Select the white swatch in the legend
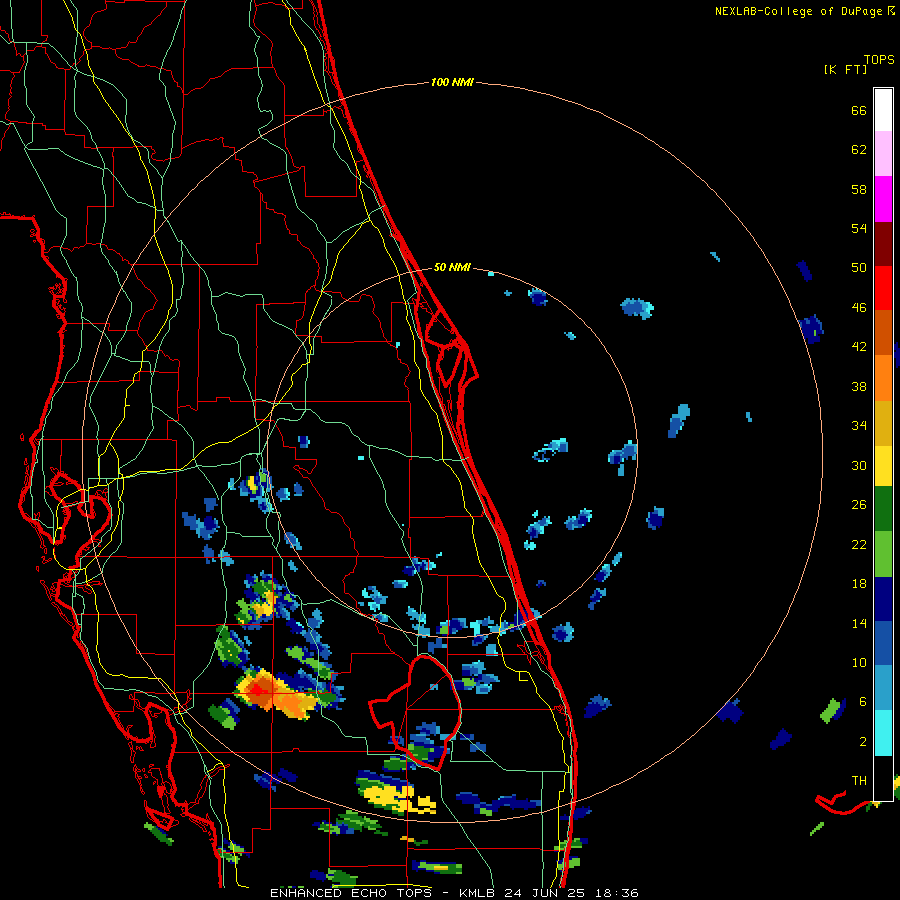 tap(883, 110)
